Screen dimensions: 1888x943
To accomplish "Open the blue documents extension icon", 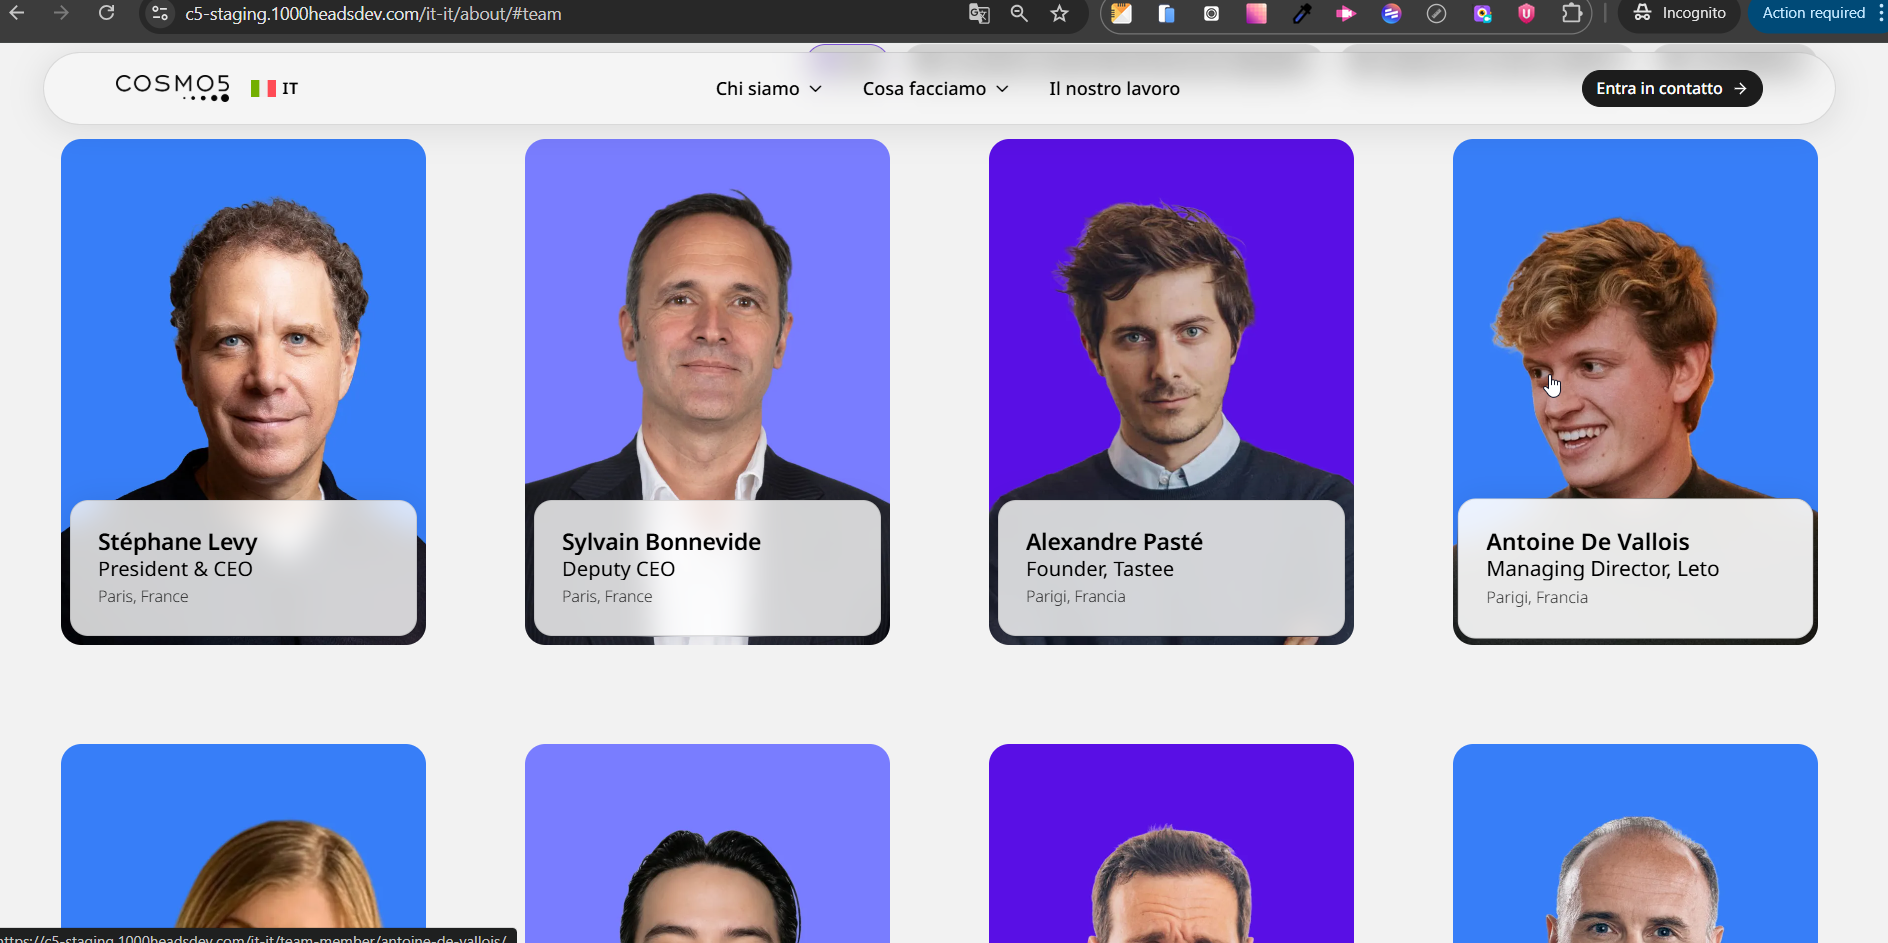I will click(x=1166, y=13).
